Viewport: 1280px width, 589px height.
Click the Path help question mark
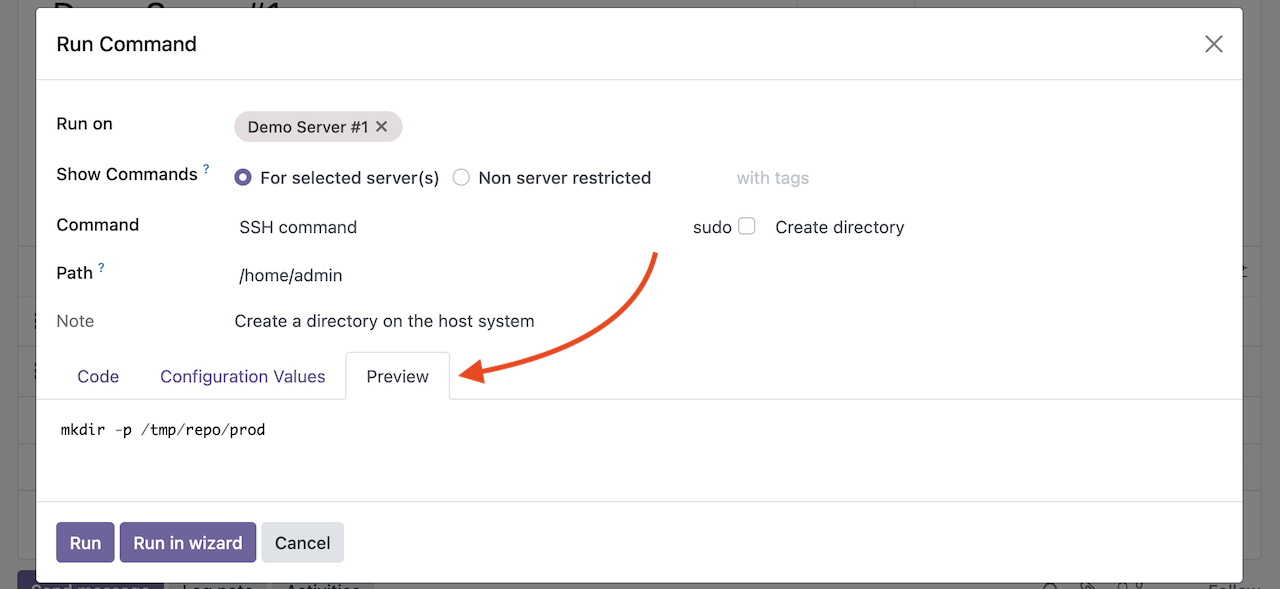click(101, 268)
